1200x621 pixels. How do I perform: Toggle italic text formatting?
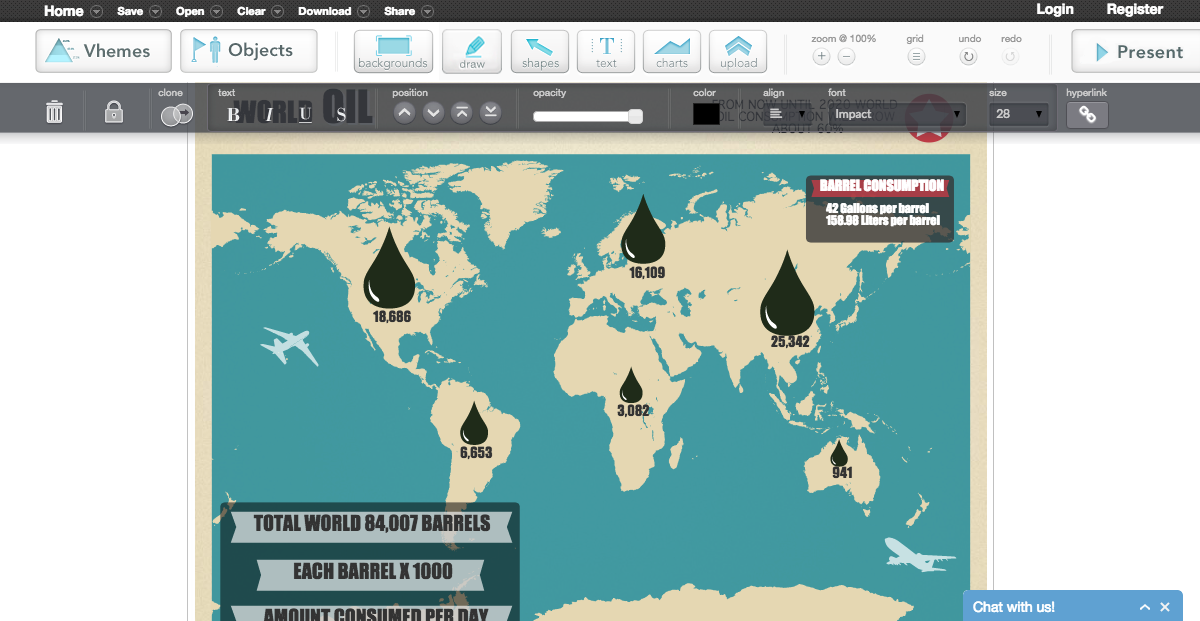tap(269, 115)
